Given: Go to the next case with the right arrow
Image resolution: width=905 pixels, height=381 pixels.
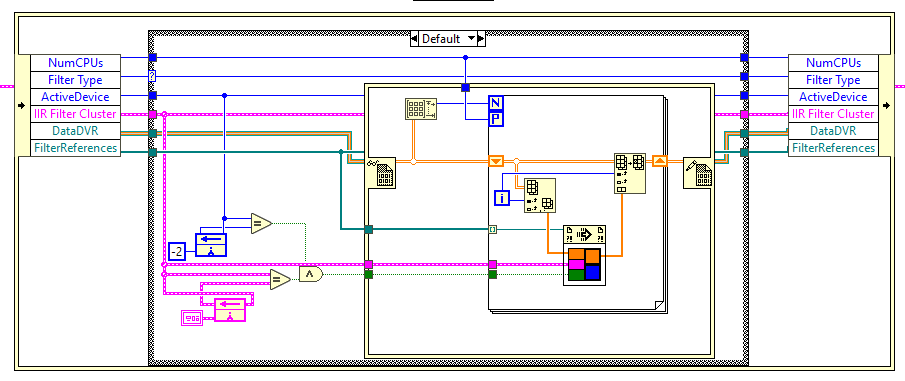Looking at the screenshot, I should [x=481, y=39].
